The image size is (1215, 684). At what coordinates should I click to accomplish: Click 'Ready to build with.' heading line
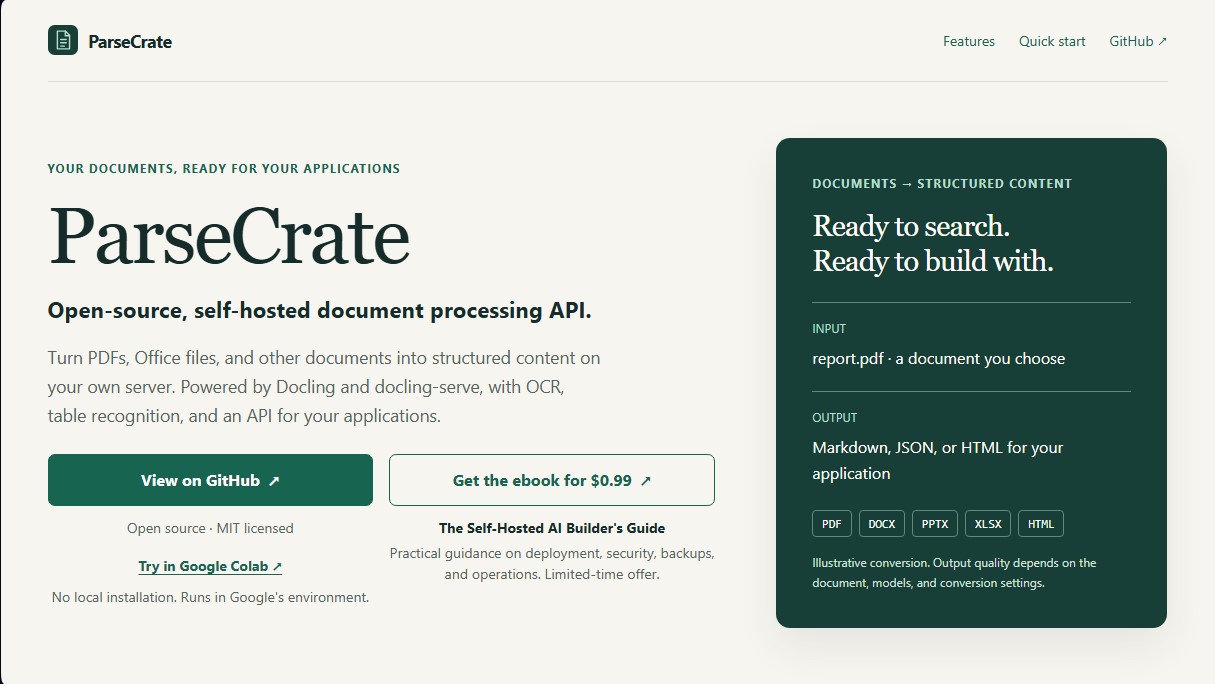coord(933,262)
